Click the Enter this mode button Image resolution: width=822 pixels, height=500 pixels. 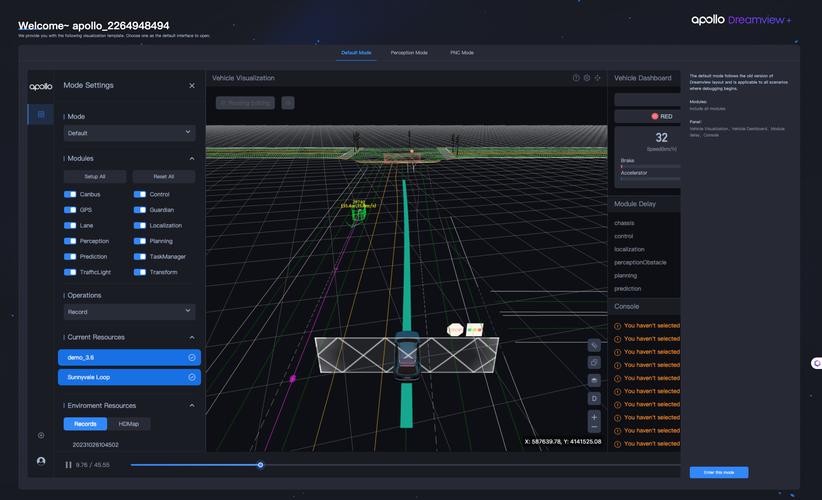point(719,472)
